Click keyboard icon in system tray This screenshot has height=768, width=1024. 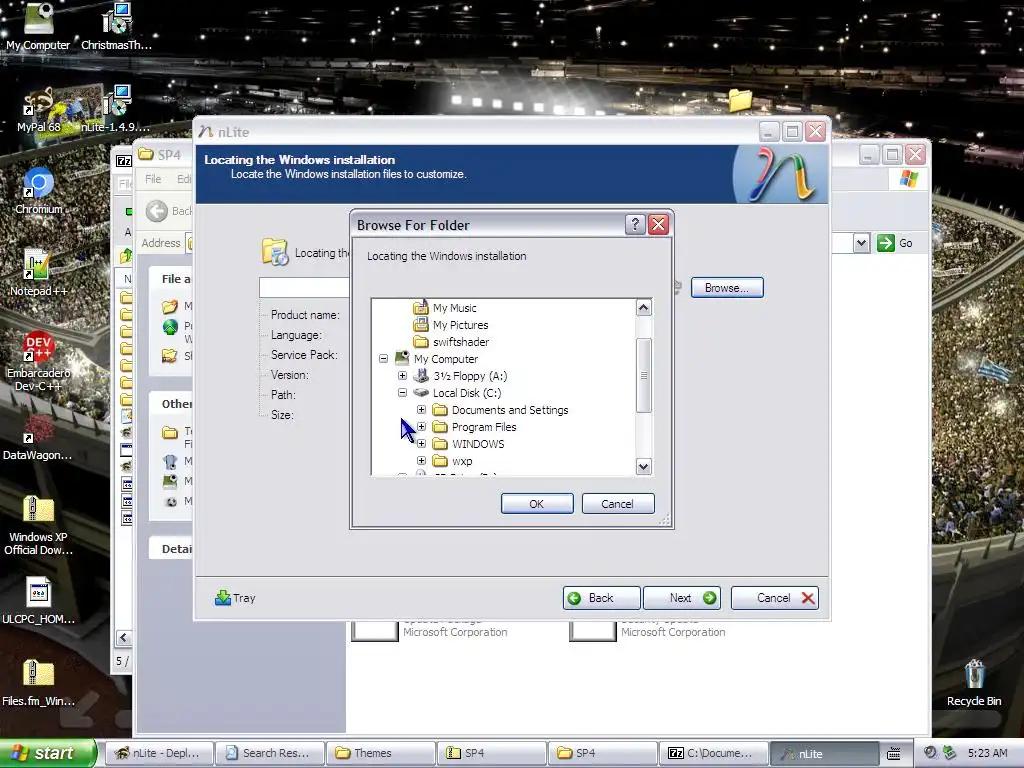894,754
